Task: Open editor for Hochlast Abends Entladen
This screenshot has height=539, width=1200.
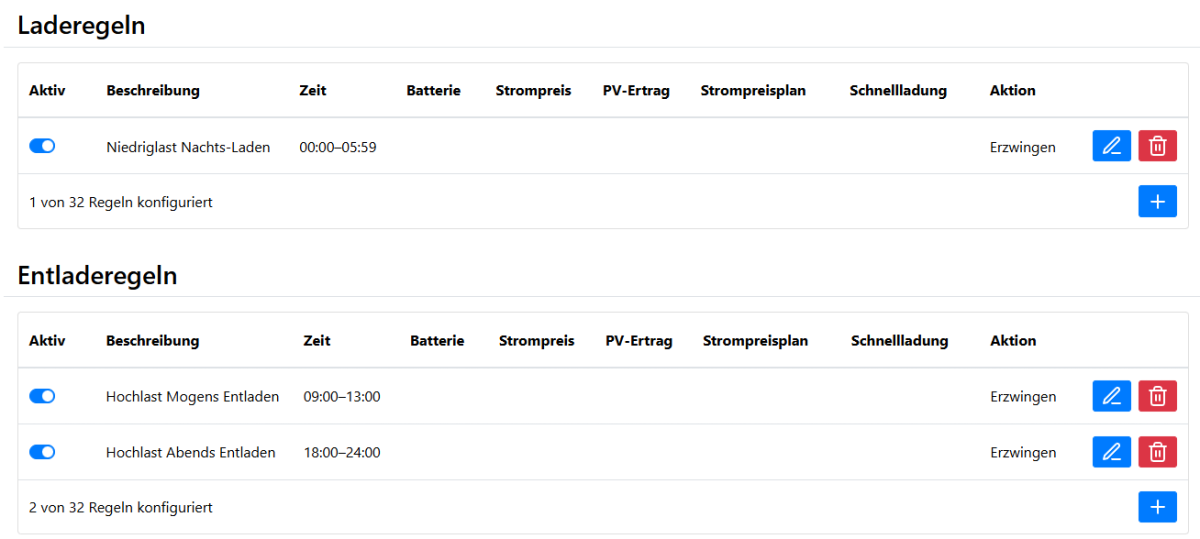Action: click(x=1111, y=452)
